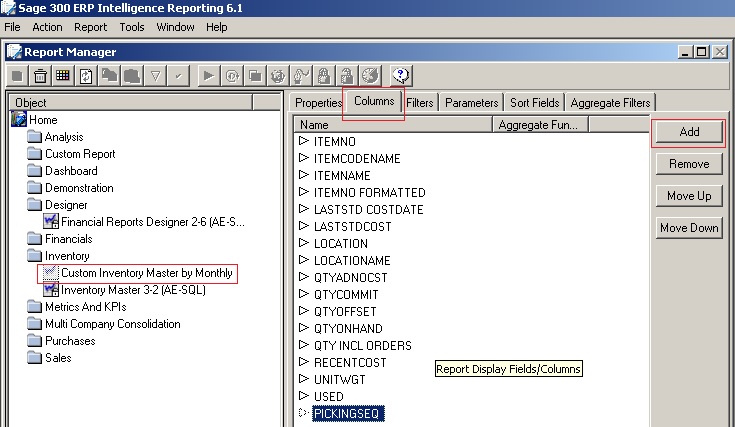The height and width of the screenshot is (427, 735).
Task: Select the QTY INCL ORDERS row
Action: pyautogui.click(x=362, y=345)
